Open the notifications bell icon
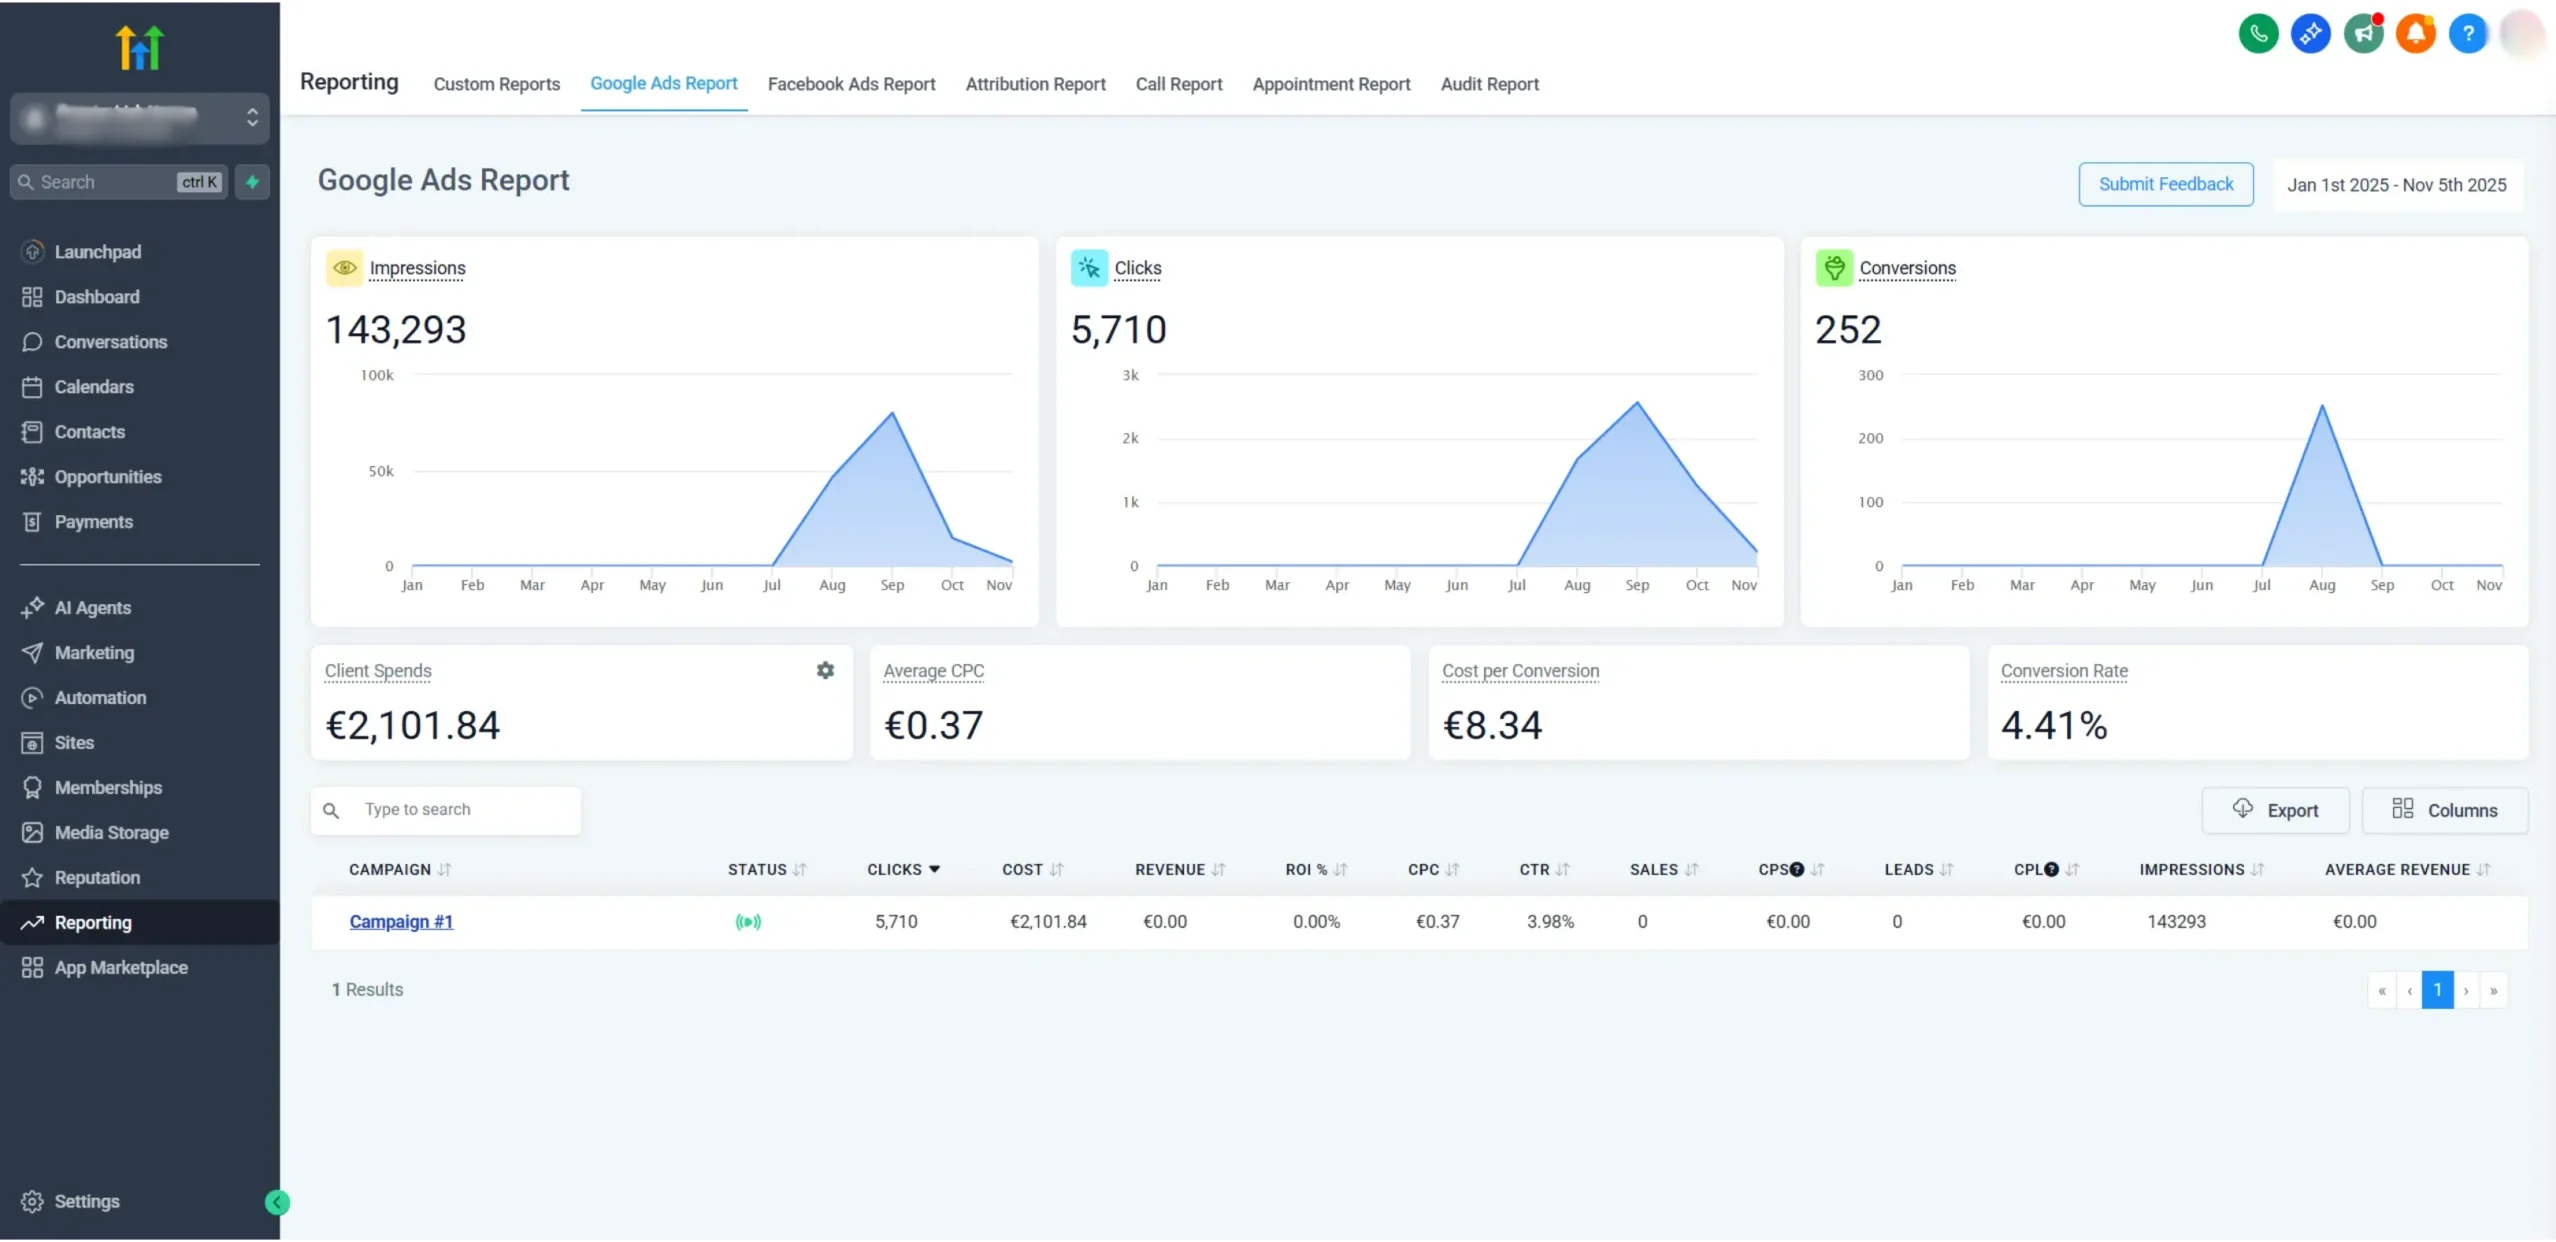Image resolution: width=2556 pixels, height=1242 pixels. coord(2415,34)
